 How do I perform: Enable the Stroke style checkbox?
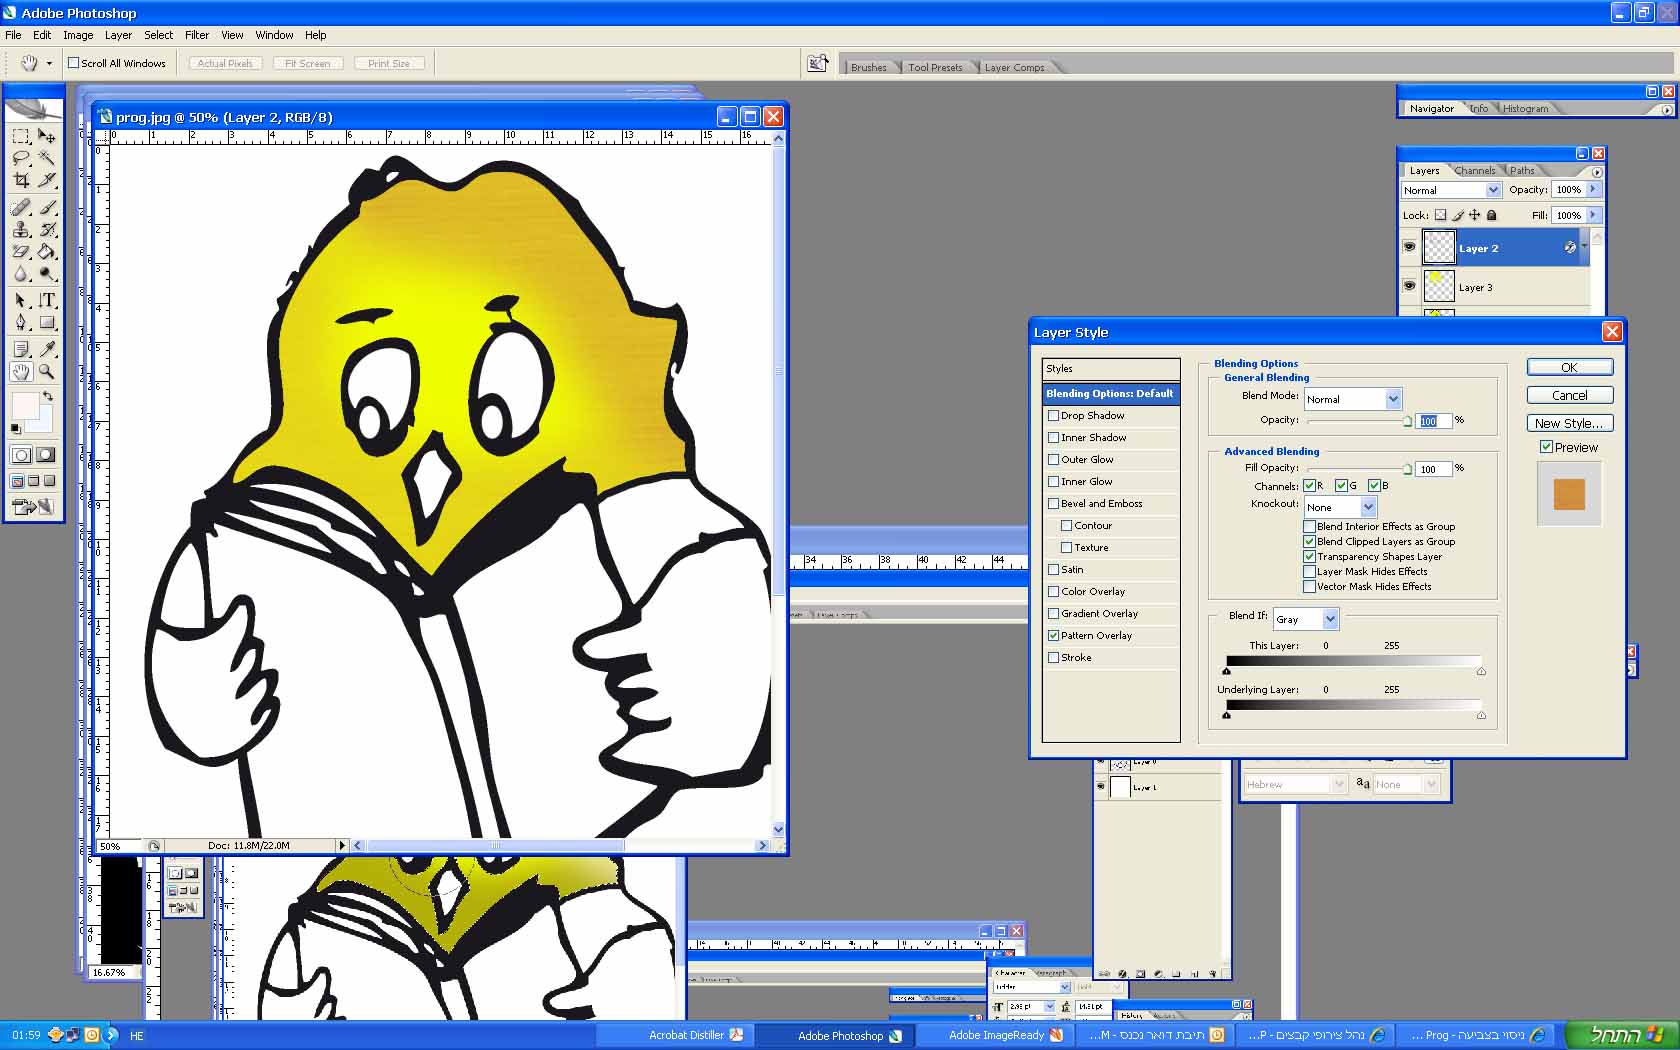[x=1053, y=657]
